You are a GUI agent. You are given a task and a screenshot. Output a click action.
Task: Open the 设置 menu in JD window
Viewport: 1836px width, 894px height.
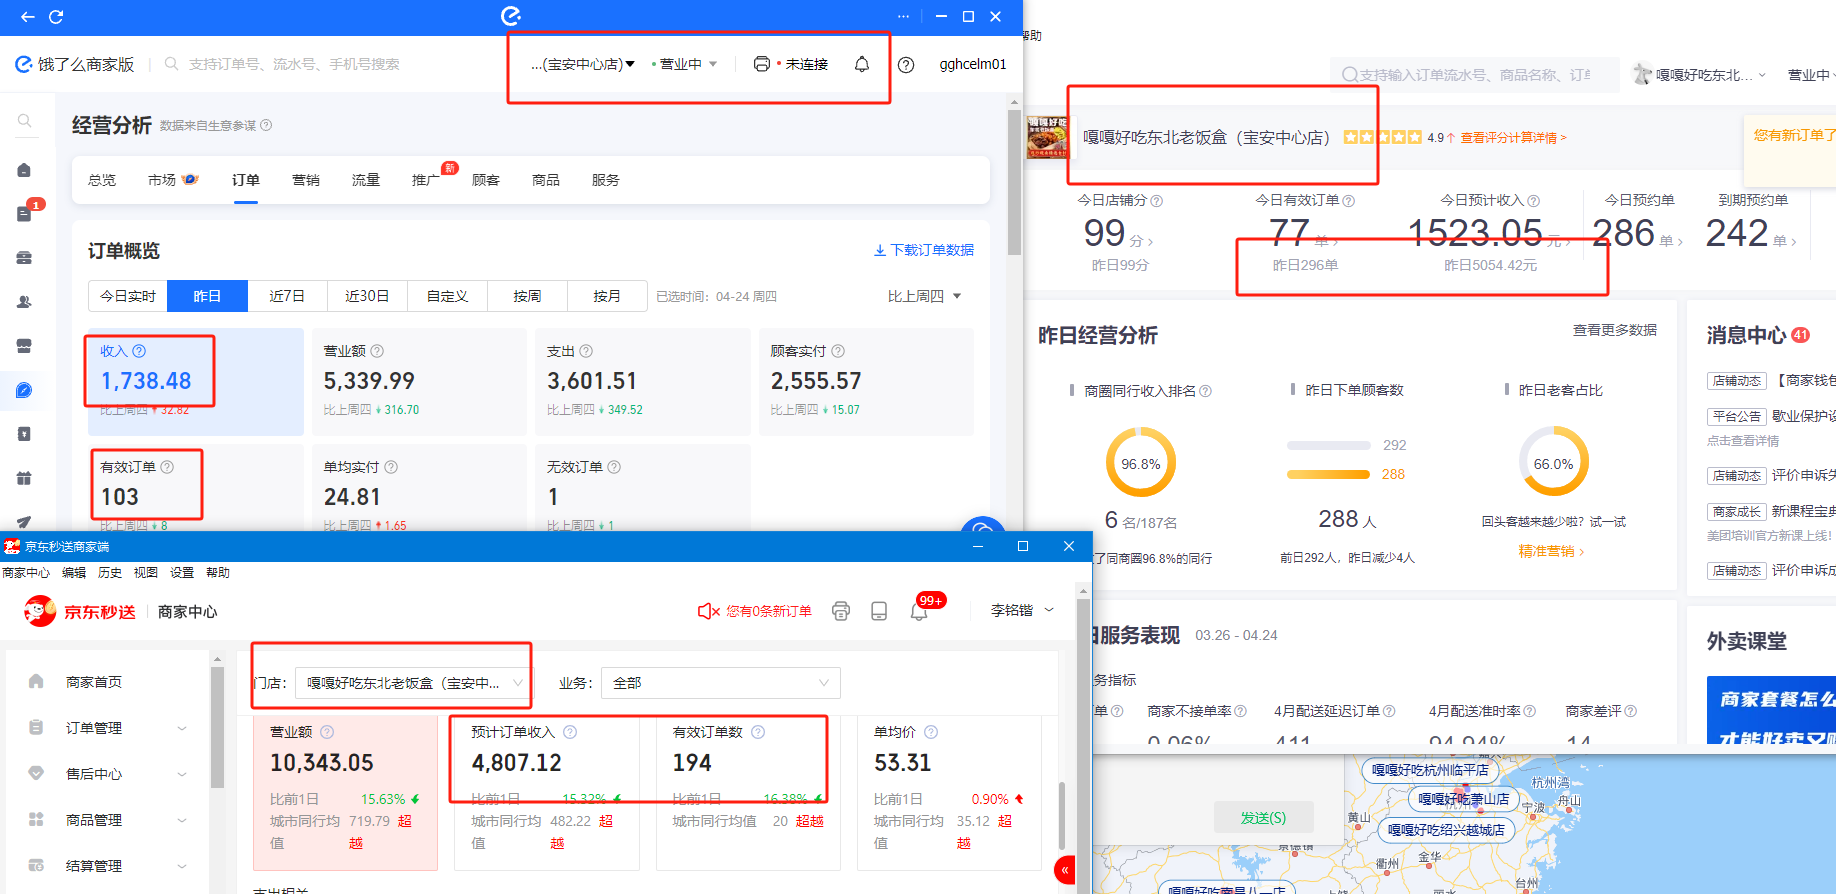pyautogui.click(x=182, y=573)
